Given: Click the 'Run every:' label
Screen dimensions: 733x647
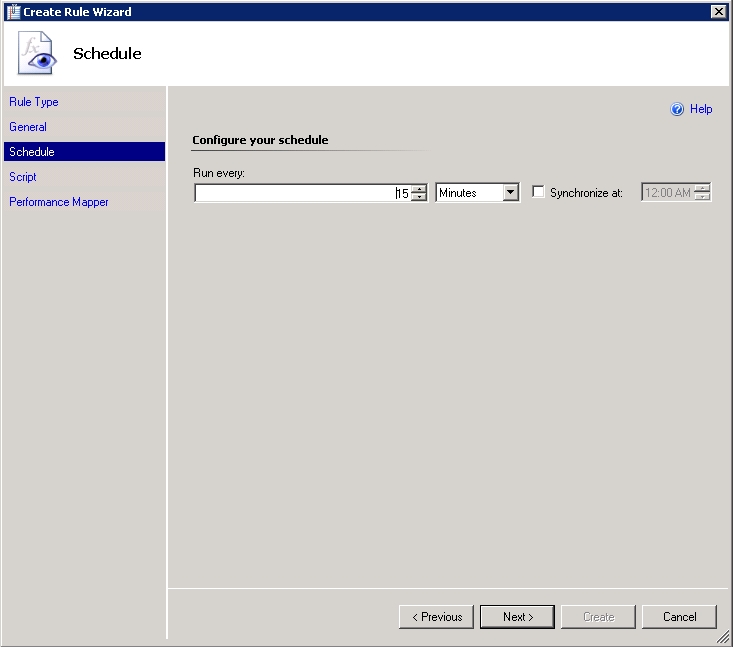Looking at the screenshot, I should (x=219, y=173).
